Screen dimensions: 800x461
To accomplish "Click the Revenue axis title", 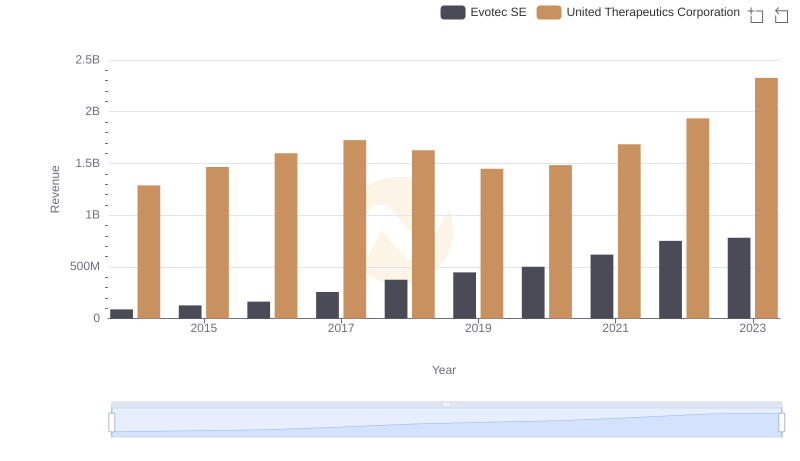I will tap(55, 189).
